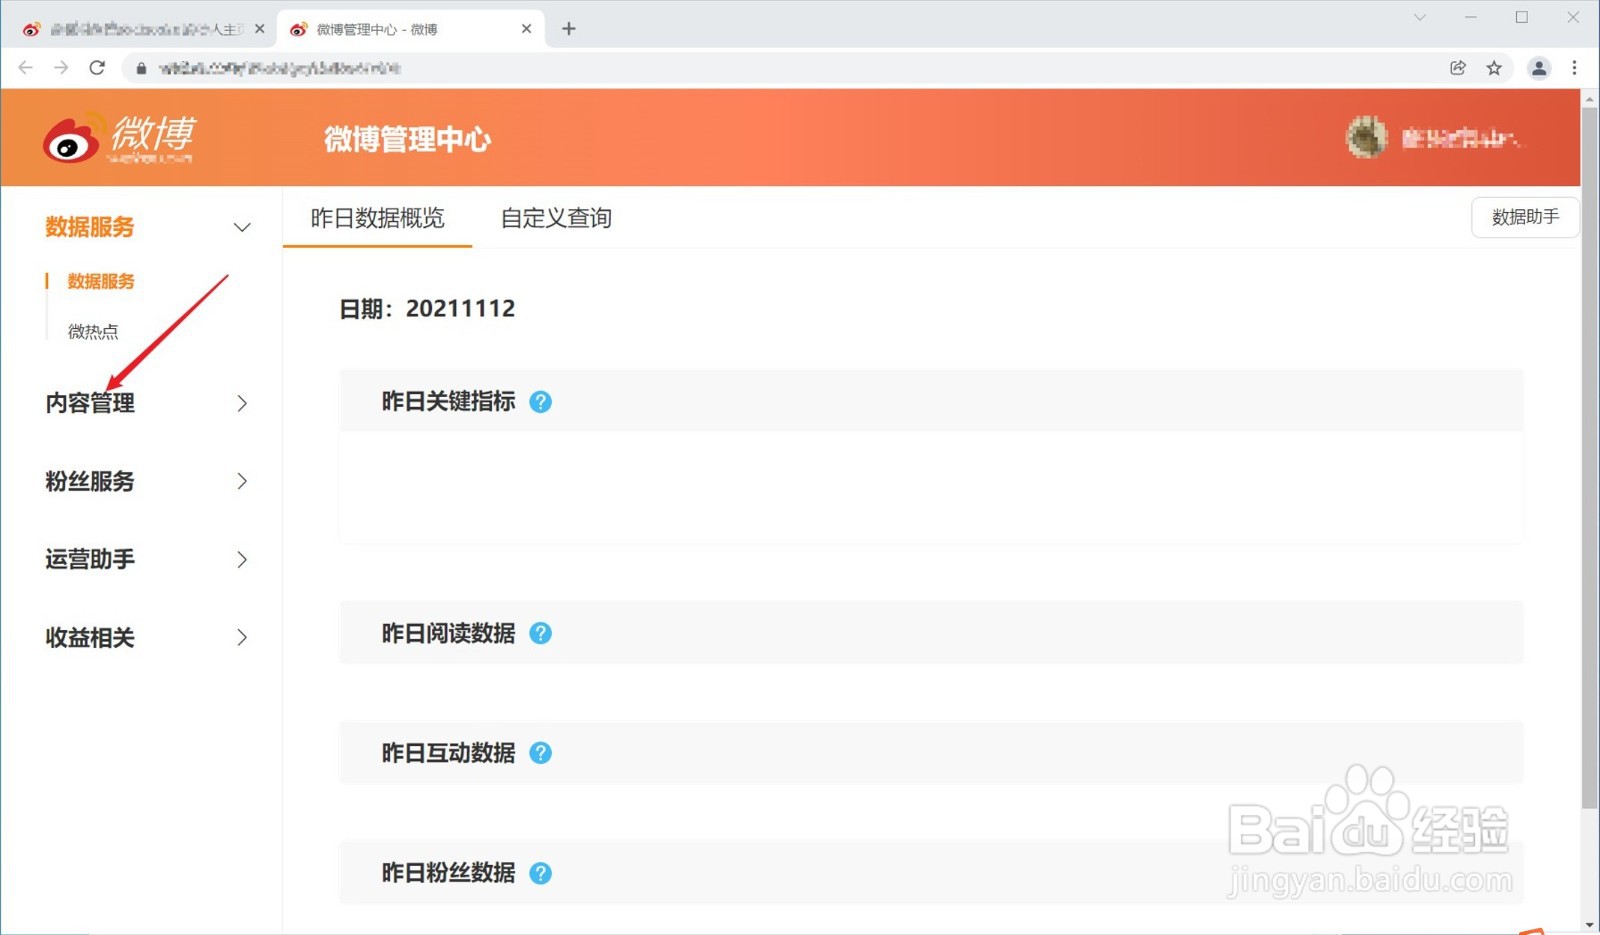Switch to the 昨日数据概览 tab
Screen dimensions: 1600x935
click(377, 218)
